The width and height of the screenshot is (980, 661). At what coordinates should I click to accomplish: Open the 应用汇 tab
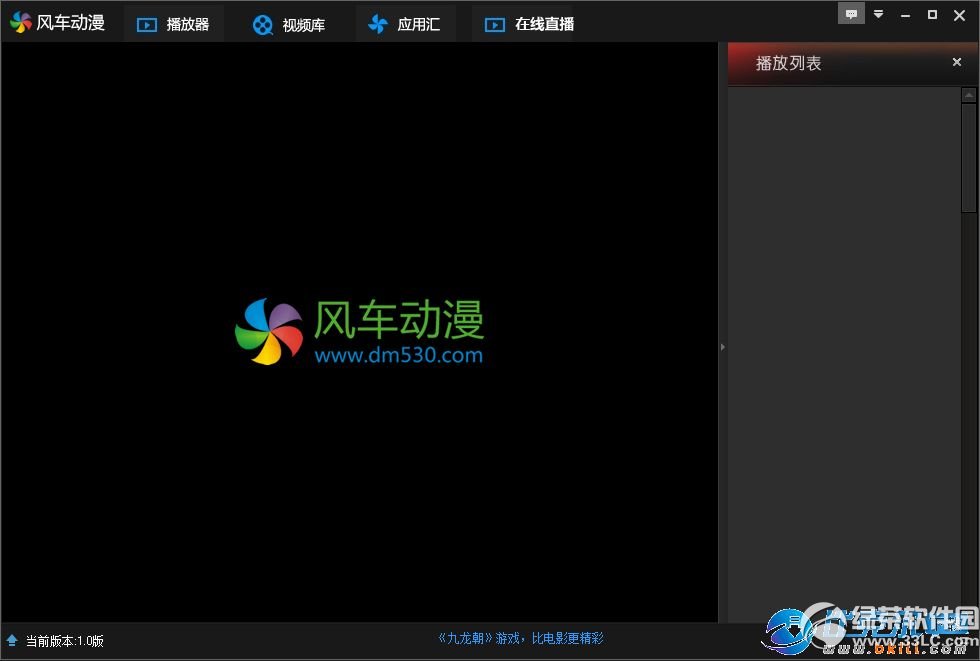(x=405, y=24)
